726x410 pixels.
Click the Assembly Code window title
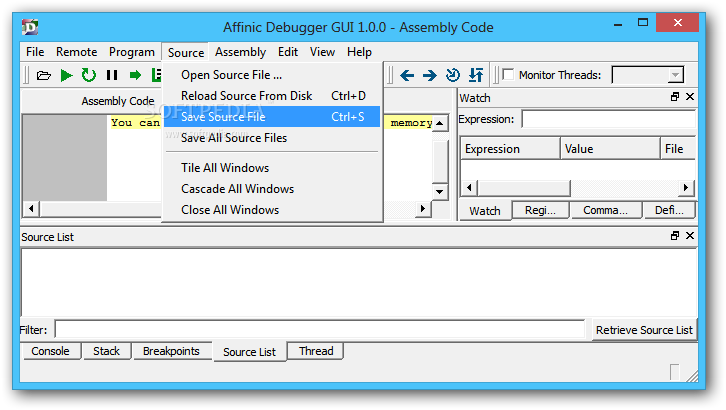coord(118,101)
